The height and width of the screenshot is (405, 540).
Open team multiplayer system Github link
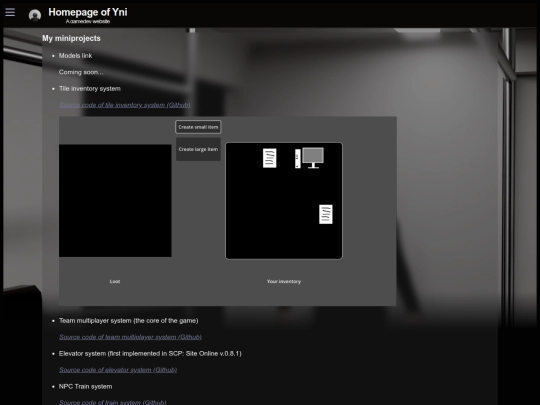(x=130, y=337)
